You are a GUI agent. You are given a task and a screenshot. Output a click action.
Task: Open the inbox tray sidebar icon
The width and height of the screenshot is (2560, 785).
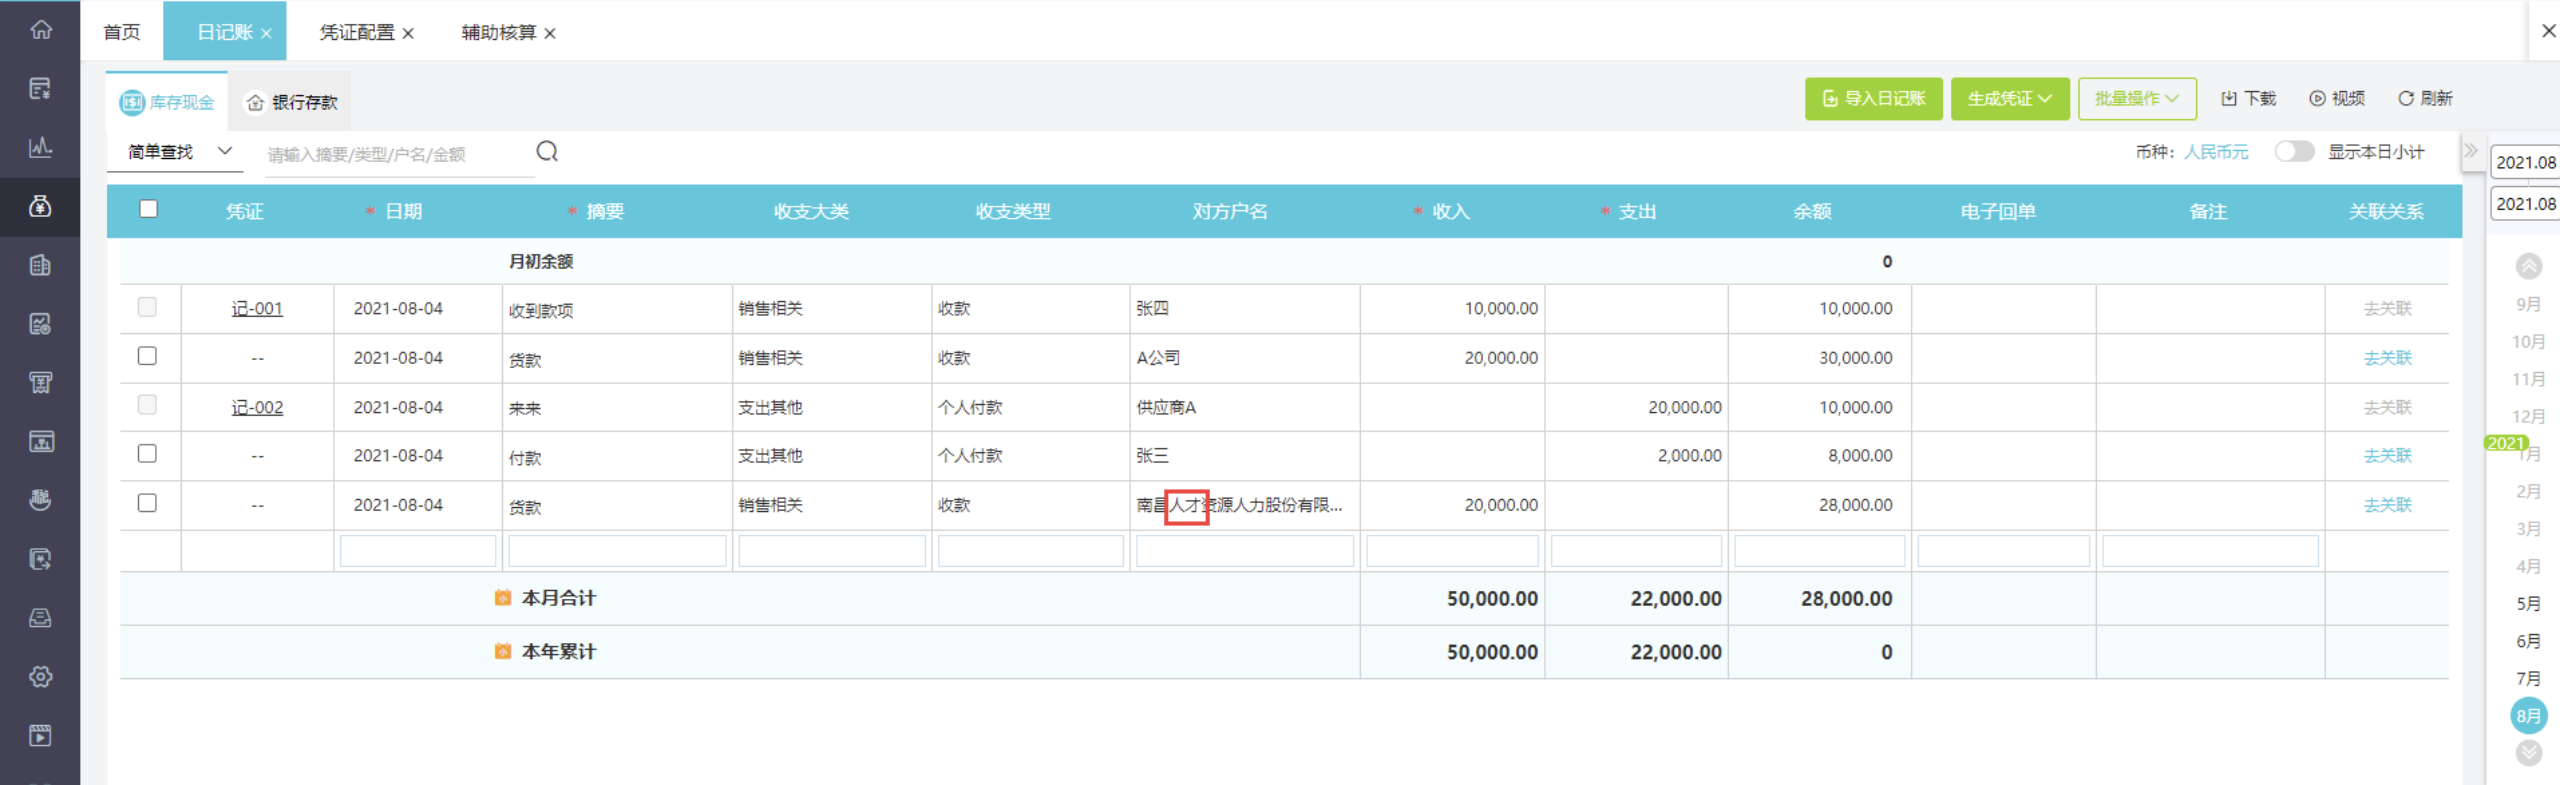coord(40,618)
